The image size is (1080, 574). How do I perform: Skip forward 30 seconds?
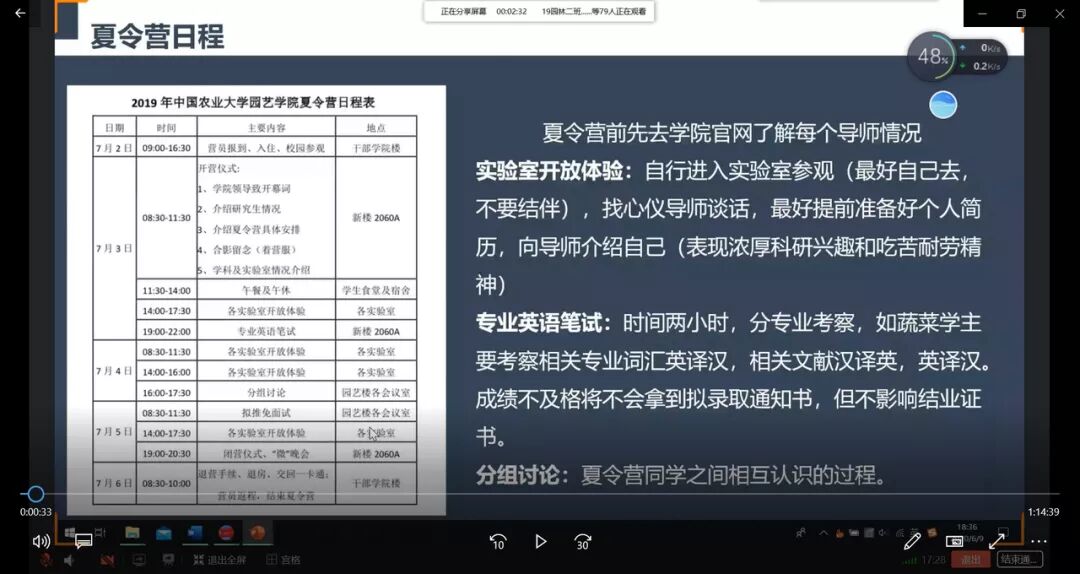(583, 542)
